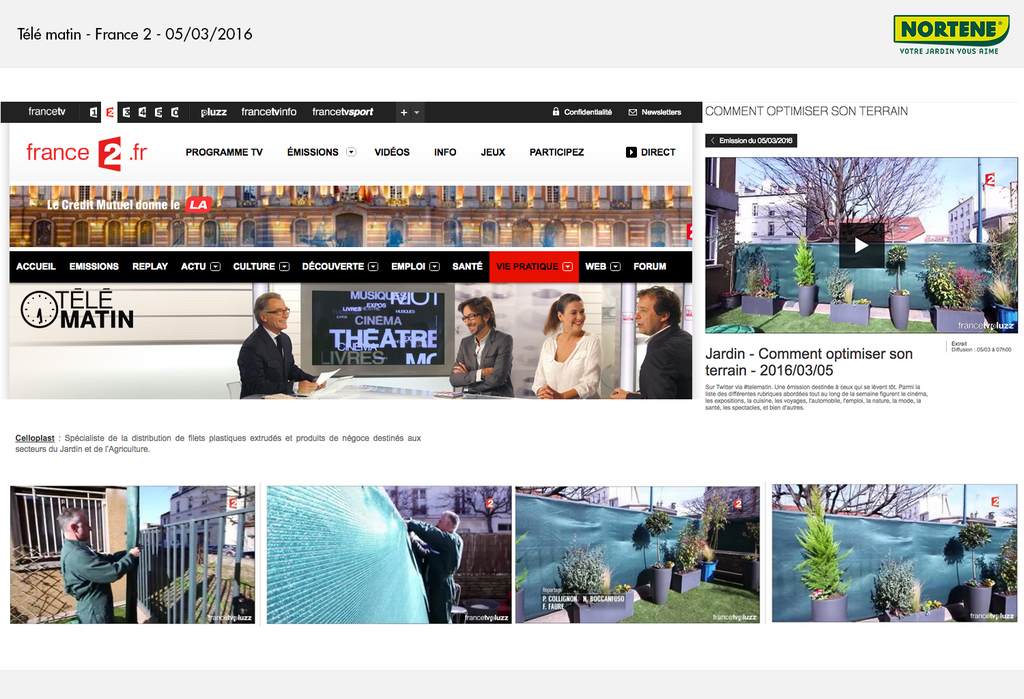
Task: Go to ACCUEIL tab
Action: [36, 267]
